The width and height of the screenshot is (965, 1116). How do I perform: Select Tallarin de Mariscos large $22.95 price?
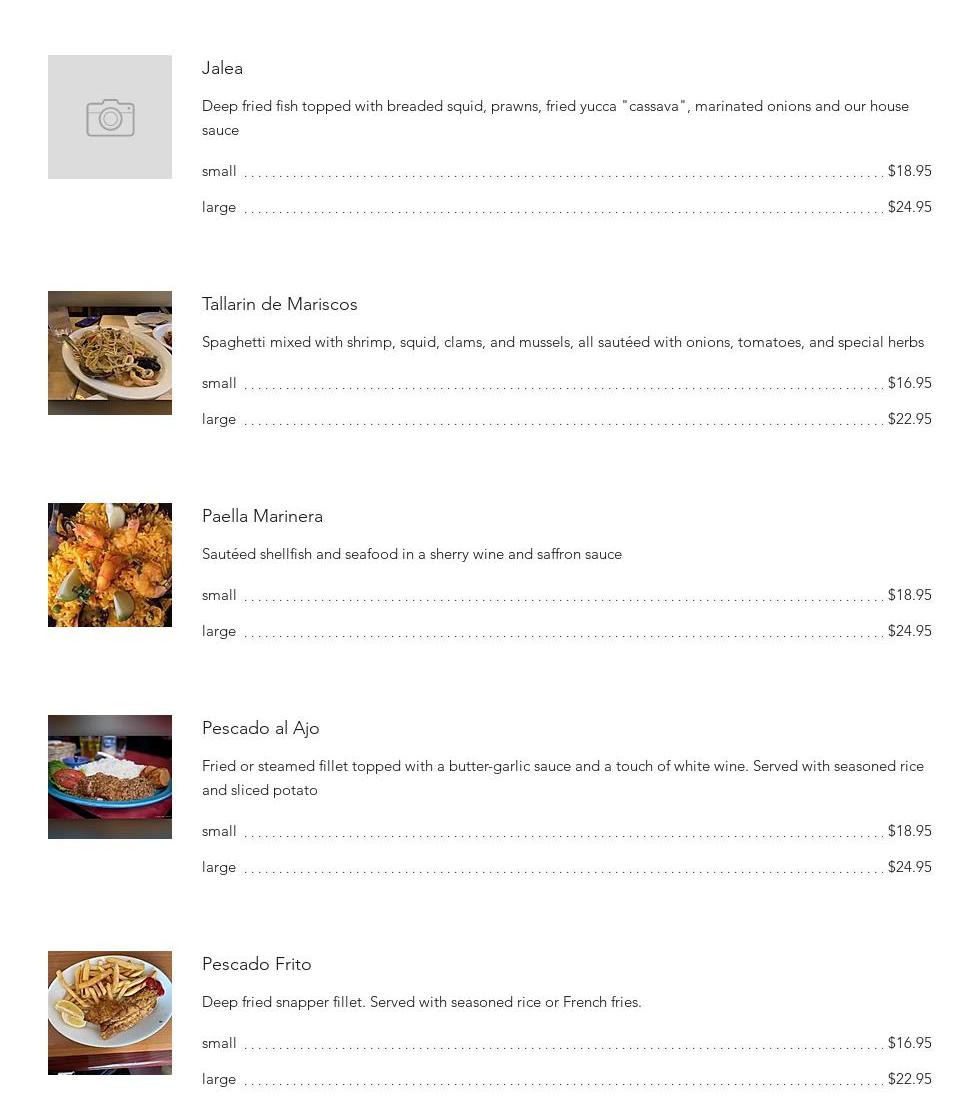909,419
